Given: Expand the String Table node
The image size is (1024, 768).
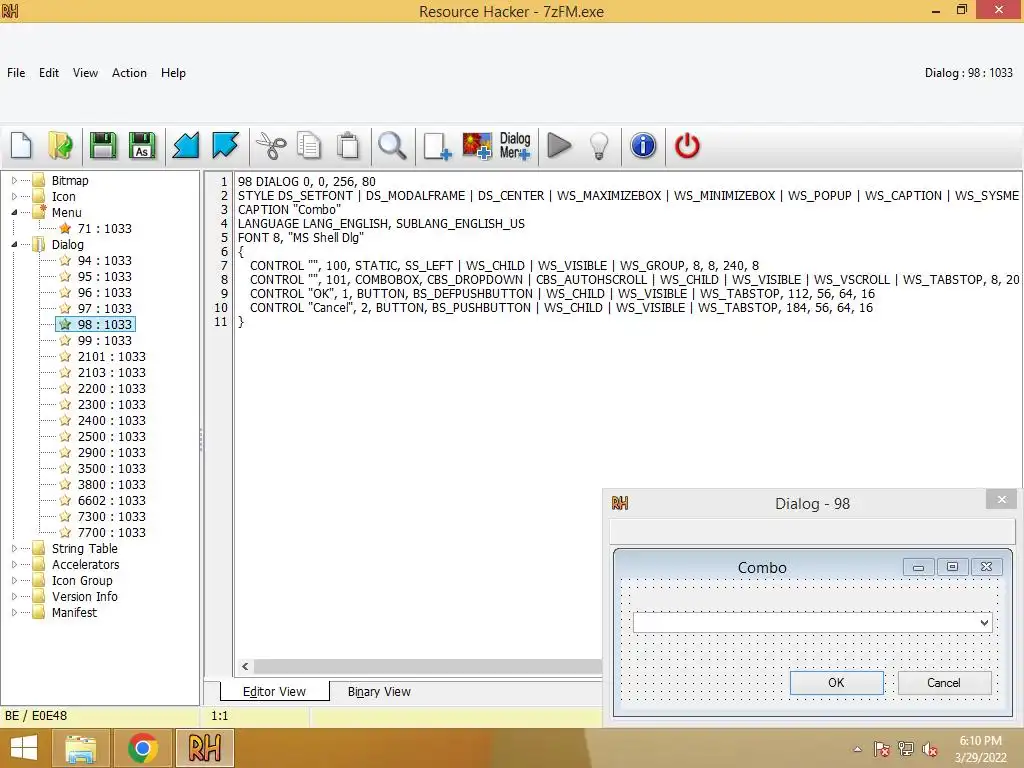Looking at the screenshot, I should point(14,549).
